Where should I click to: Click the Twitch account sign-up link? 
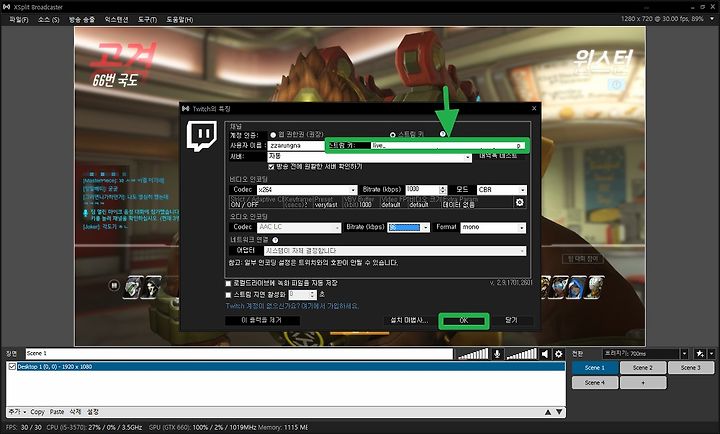292,306
